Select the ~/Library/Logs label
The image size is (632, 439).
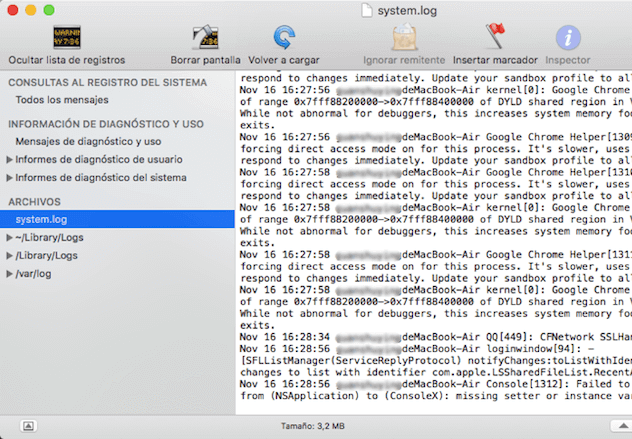49,237
